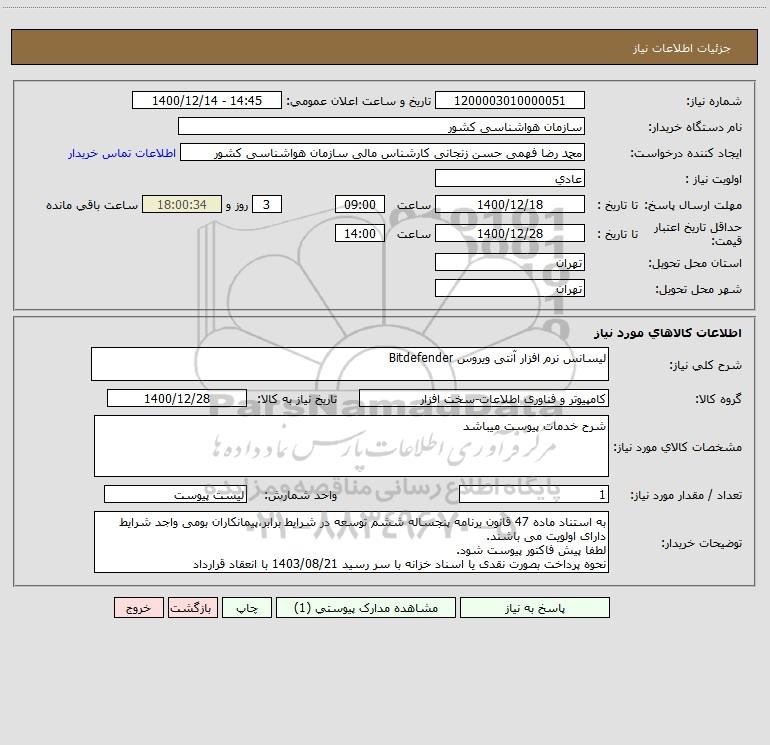Click the واحد شمارش label
The width and height of the screenshot is (770, 745).
(x=301, y=496)
